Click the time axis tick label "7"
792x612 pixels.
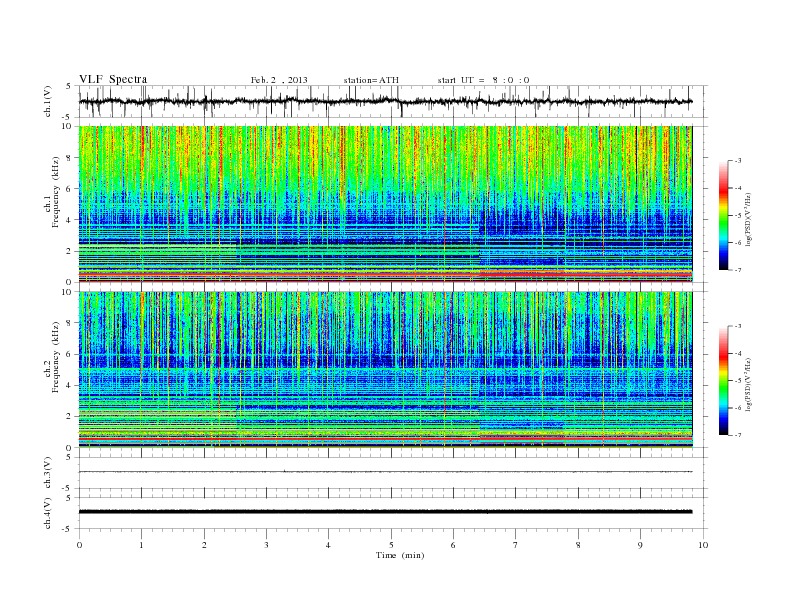(516, 545)
